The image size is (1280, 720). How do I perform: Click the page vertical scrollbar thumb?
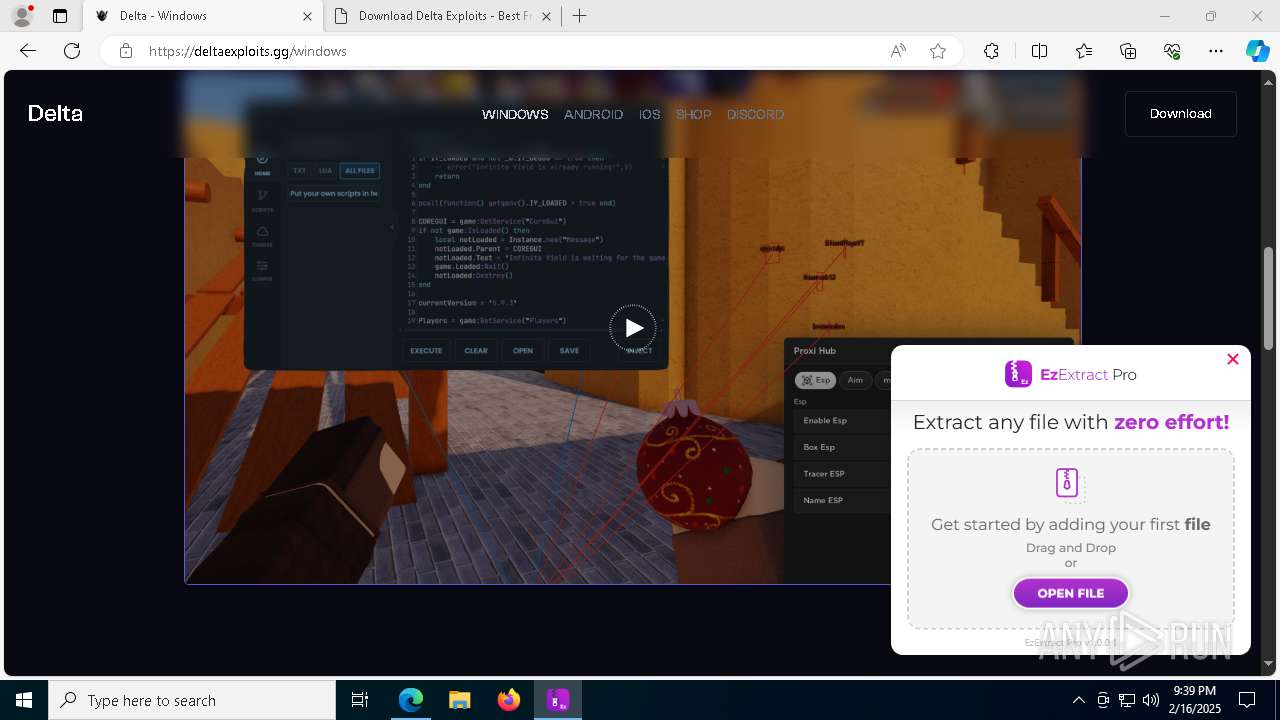[1269, 298]
